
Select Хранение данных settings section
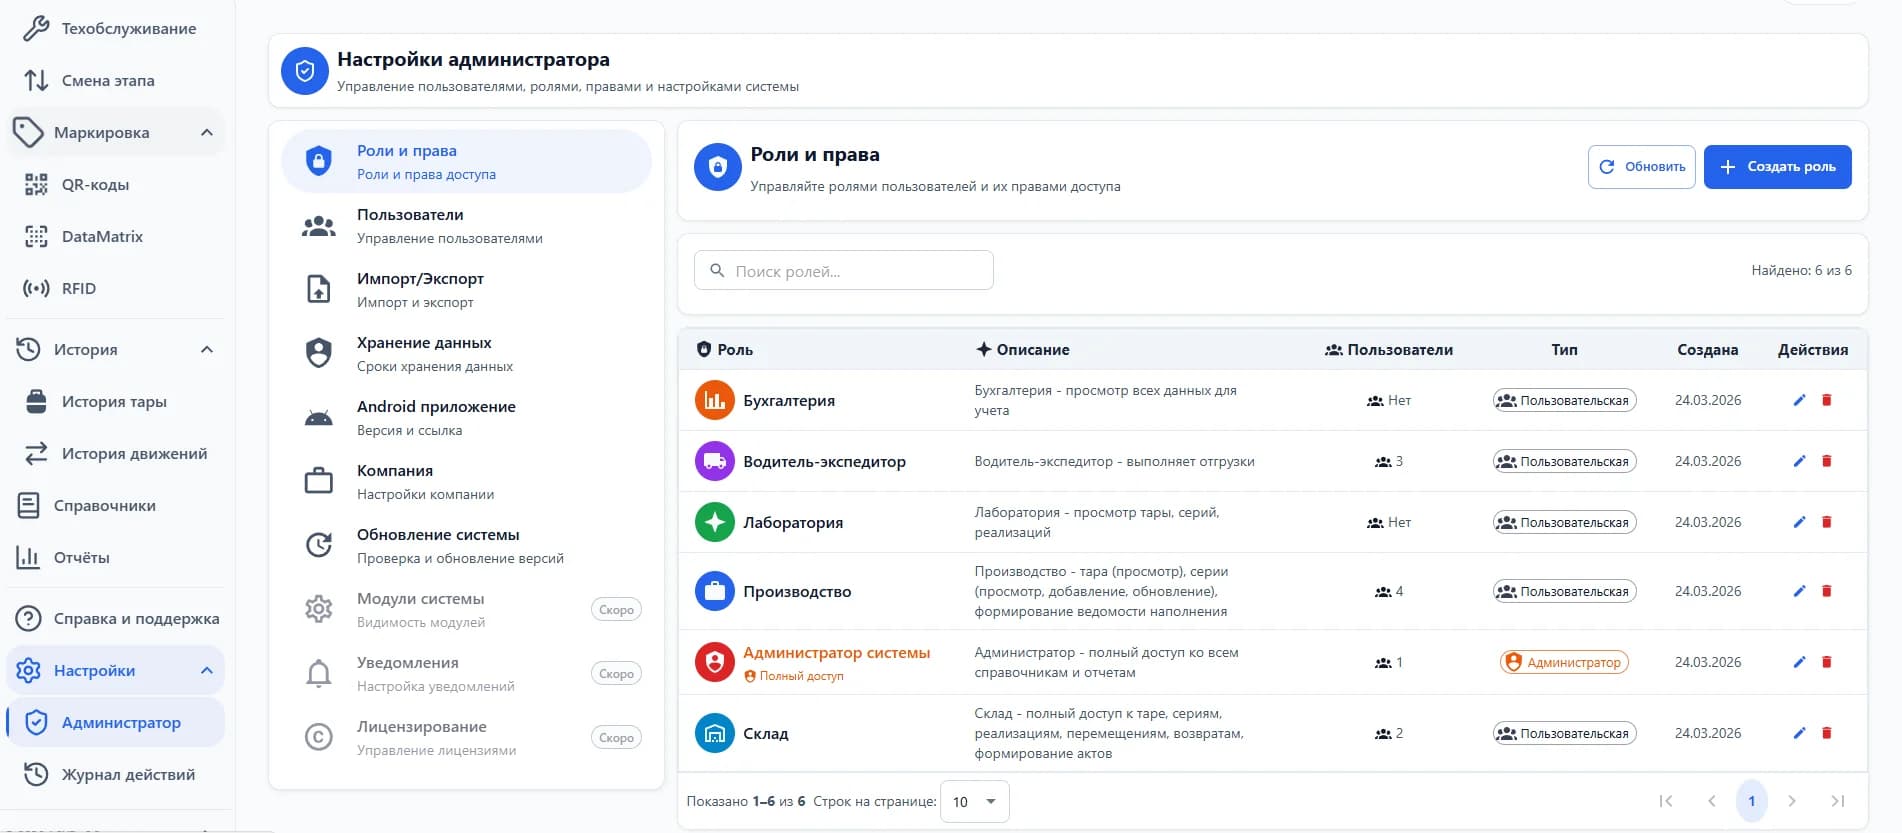point(466,354)
